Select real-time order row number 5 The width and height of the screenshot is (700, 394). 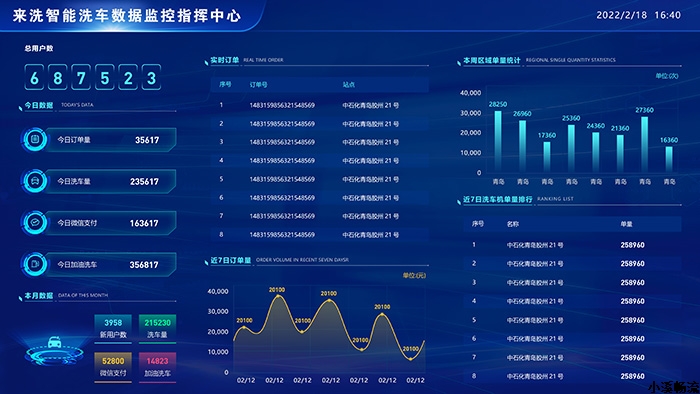point(319,179)
